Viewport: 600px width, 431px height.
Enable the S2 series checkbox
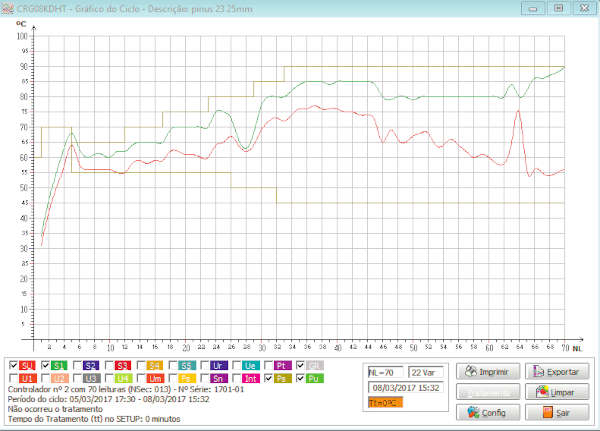point(77,366)
